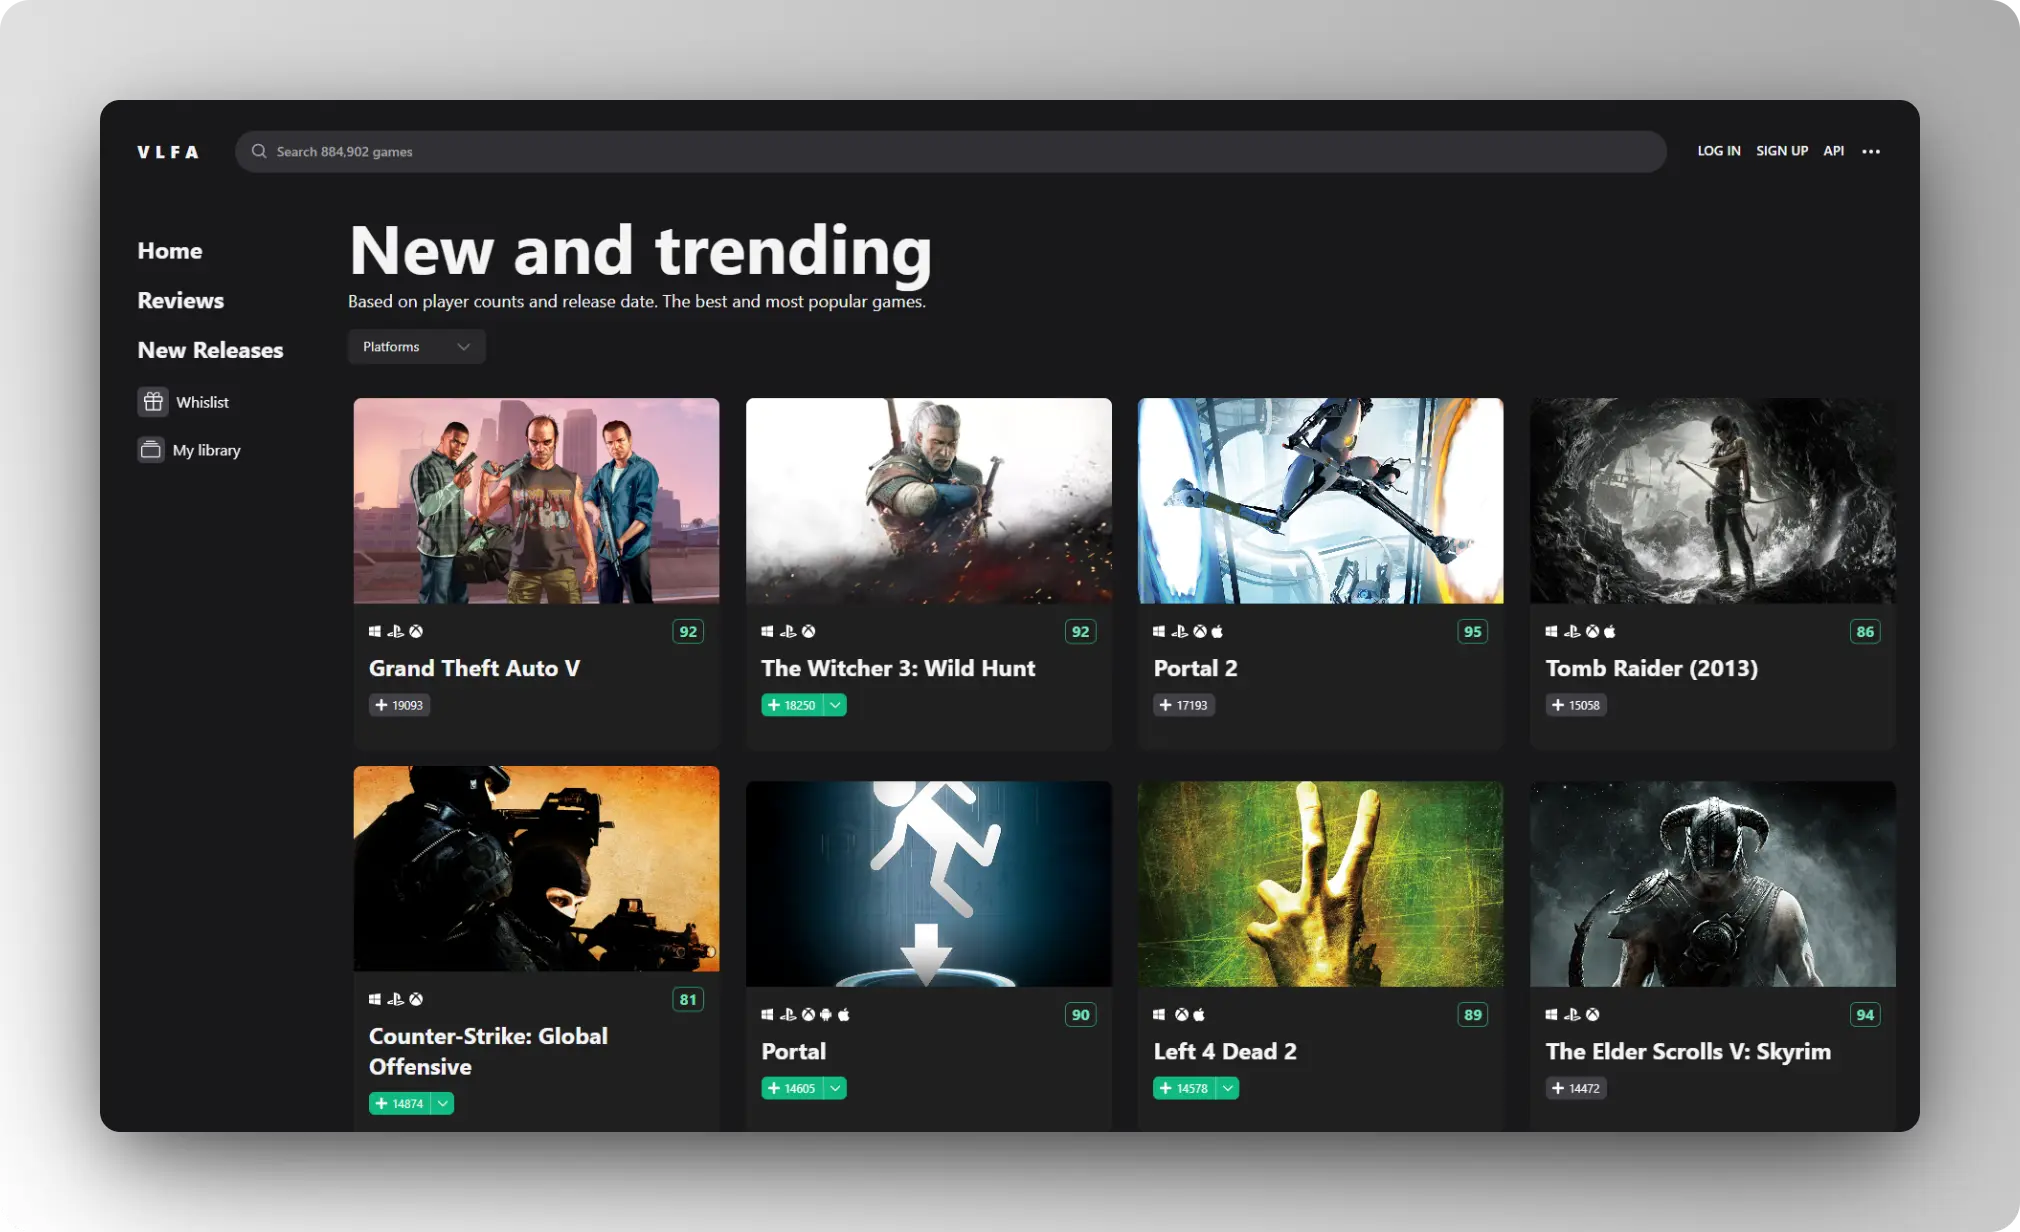This screenshot has height=1232, width=2020.
Task: Open the Platforms filter dropdown
Action: click(416, 346)
